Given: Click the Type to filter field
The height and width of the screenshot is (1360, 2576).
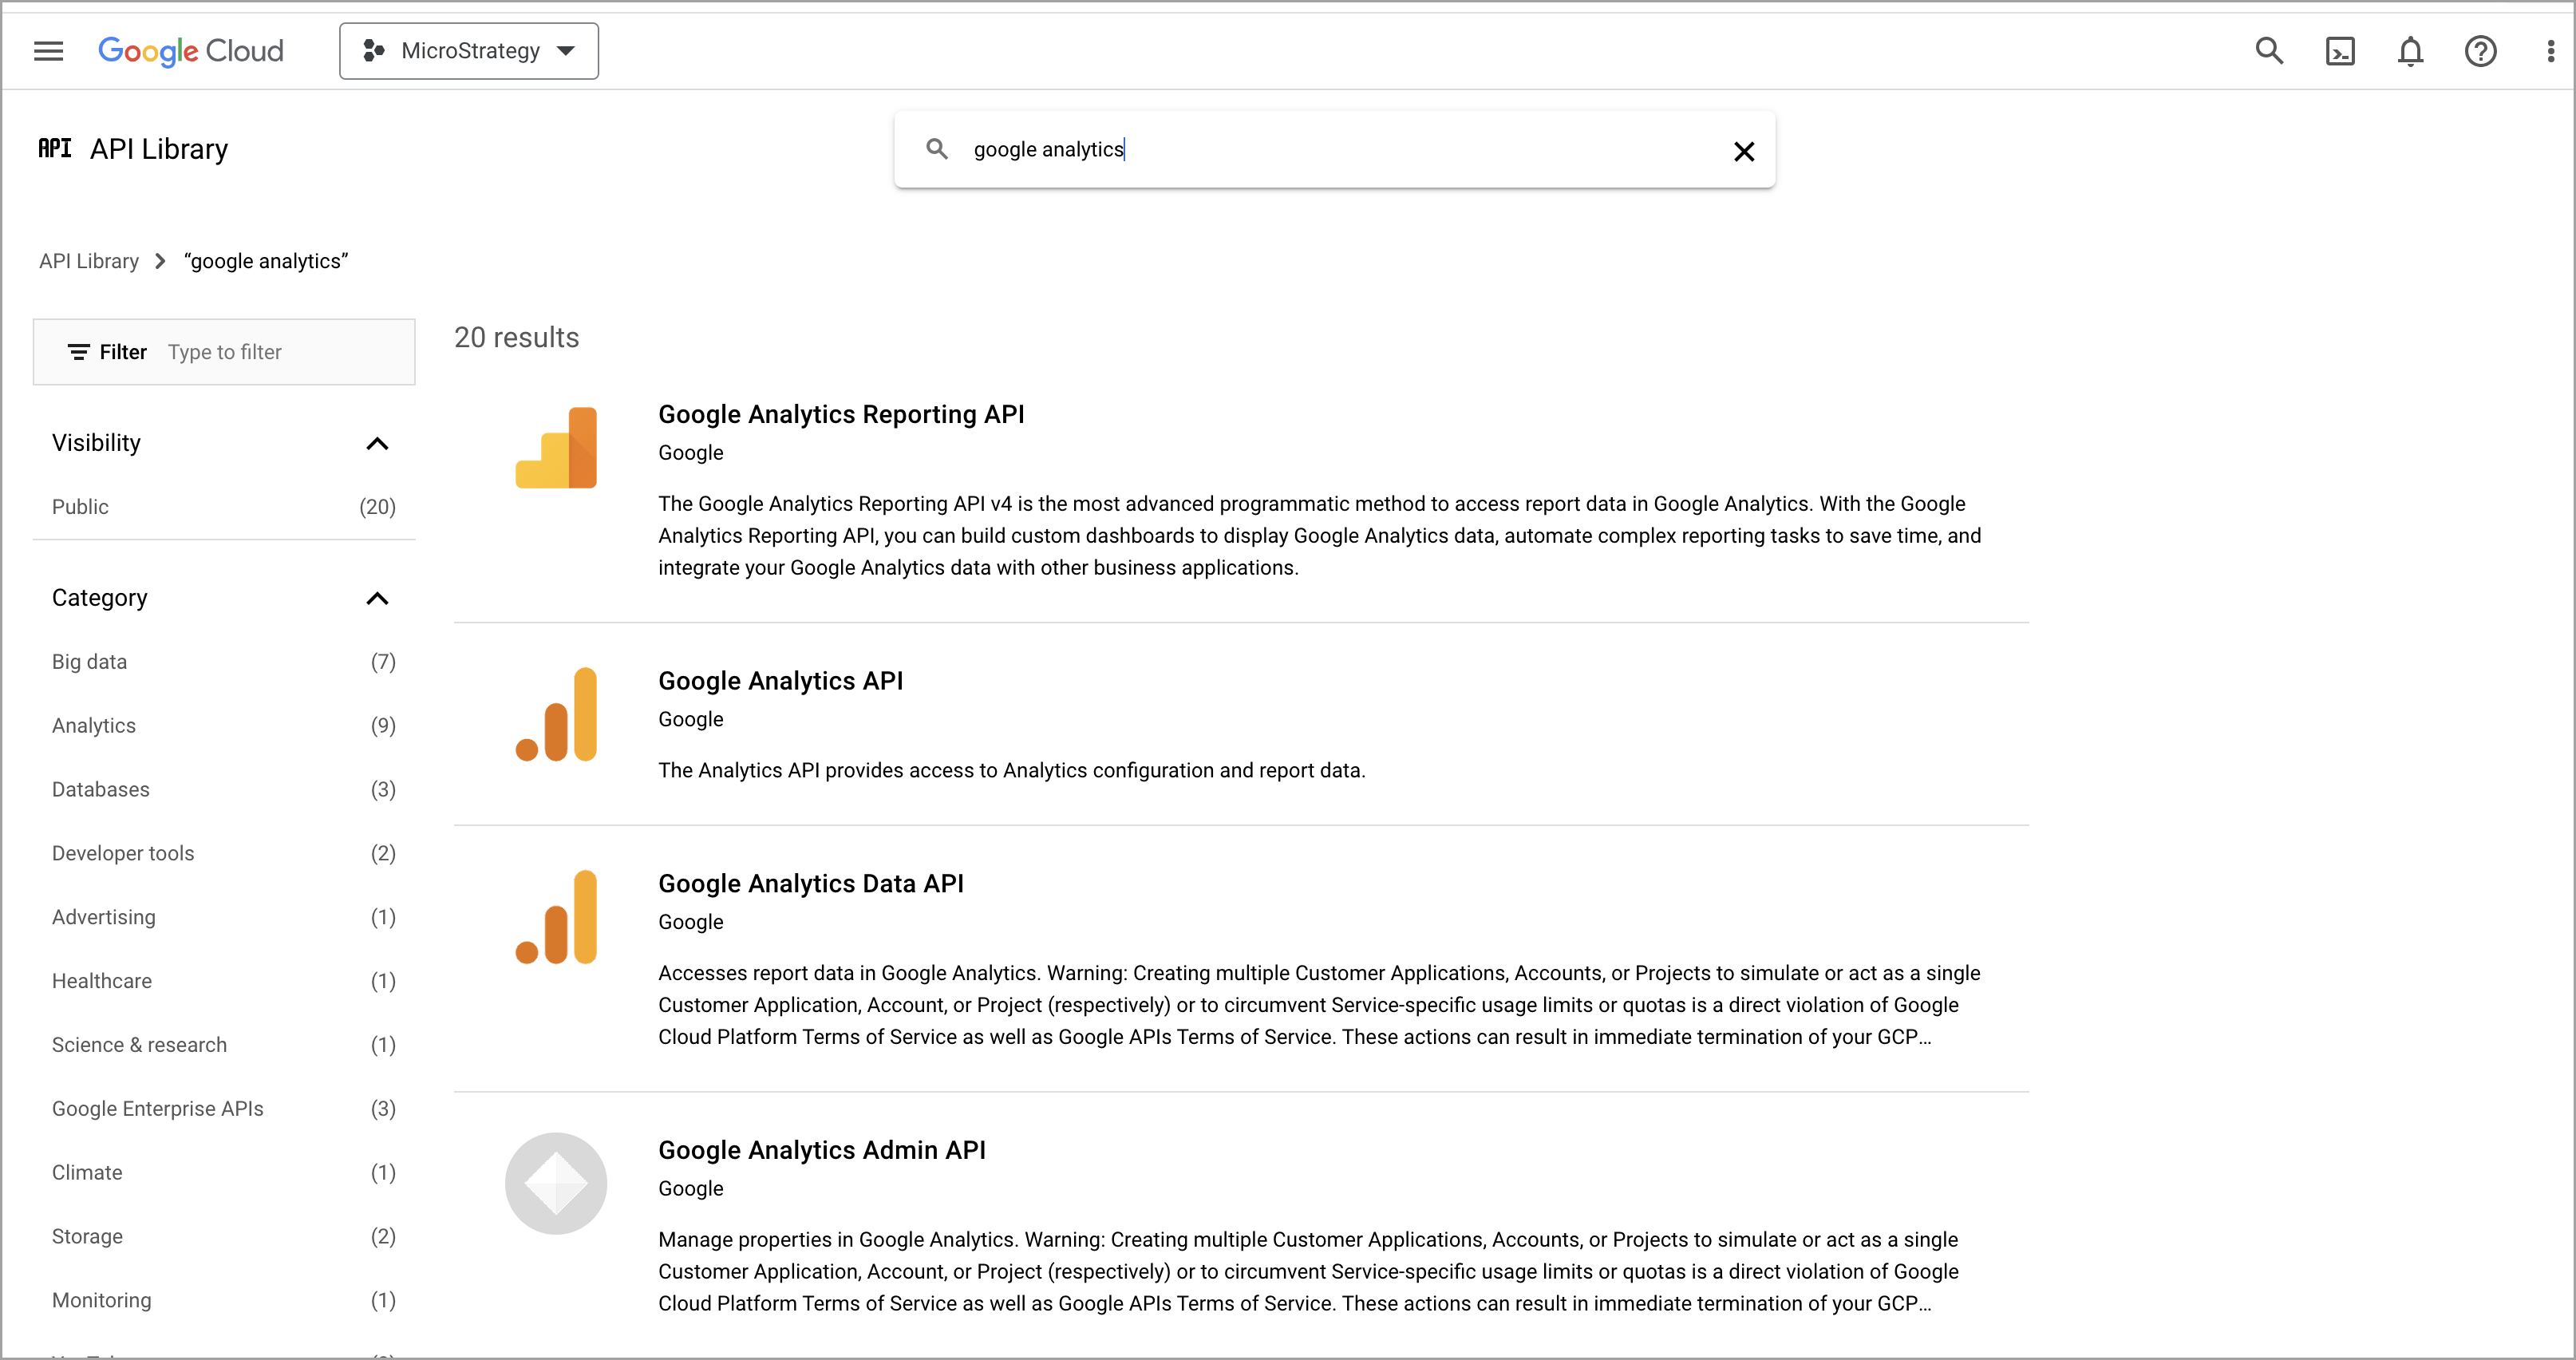Looking at the screenshot, I should point(280,352).
